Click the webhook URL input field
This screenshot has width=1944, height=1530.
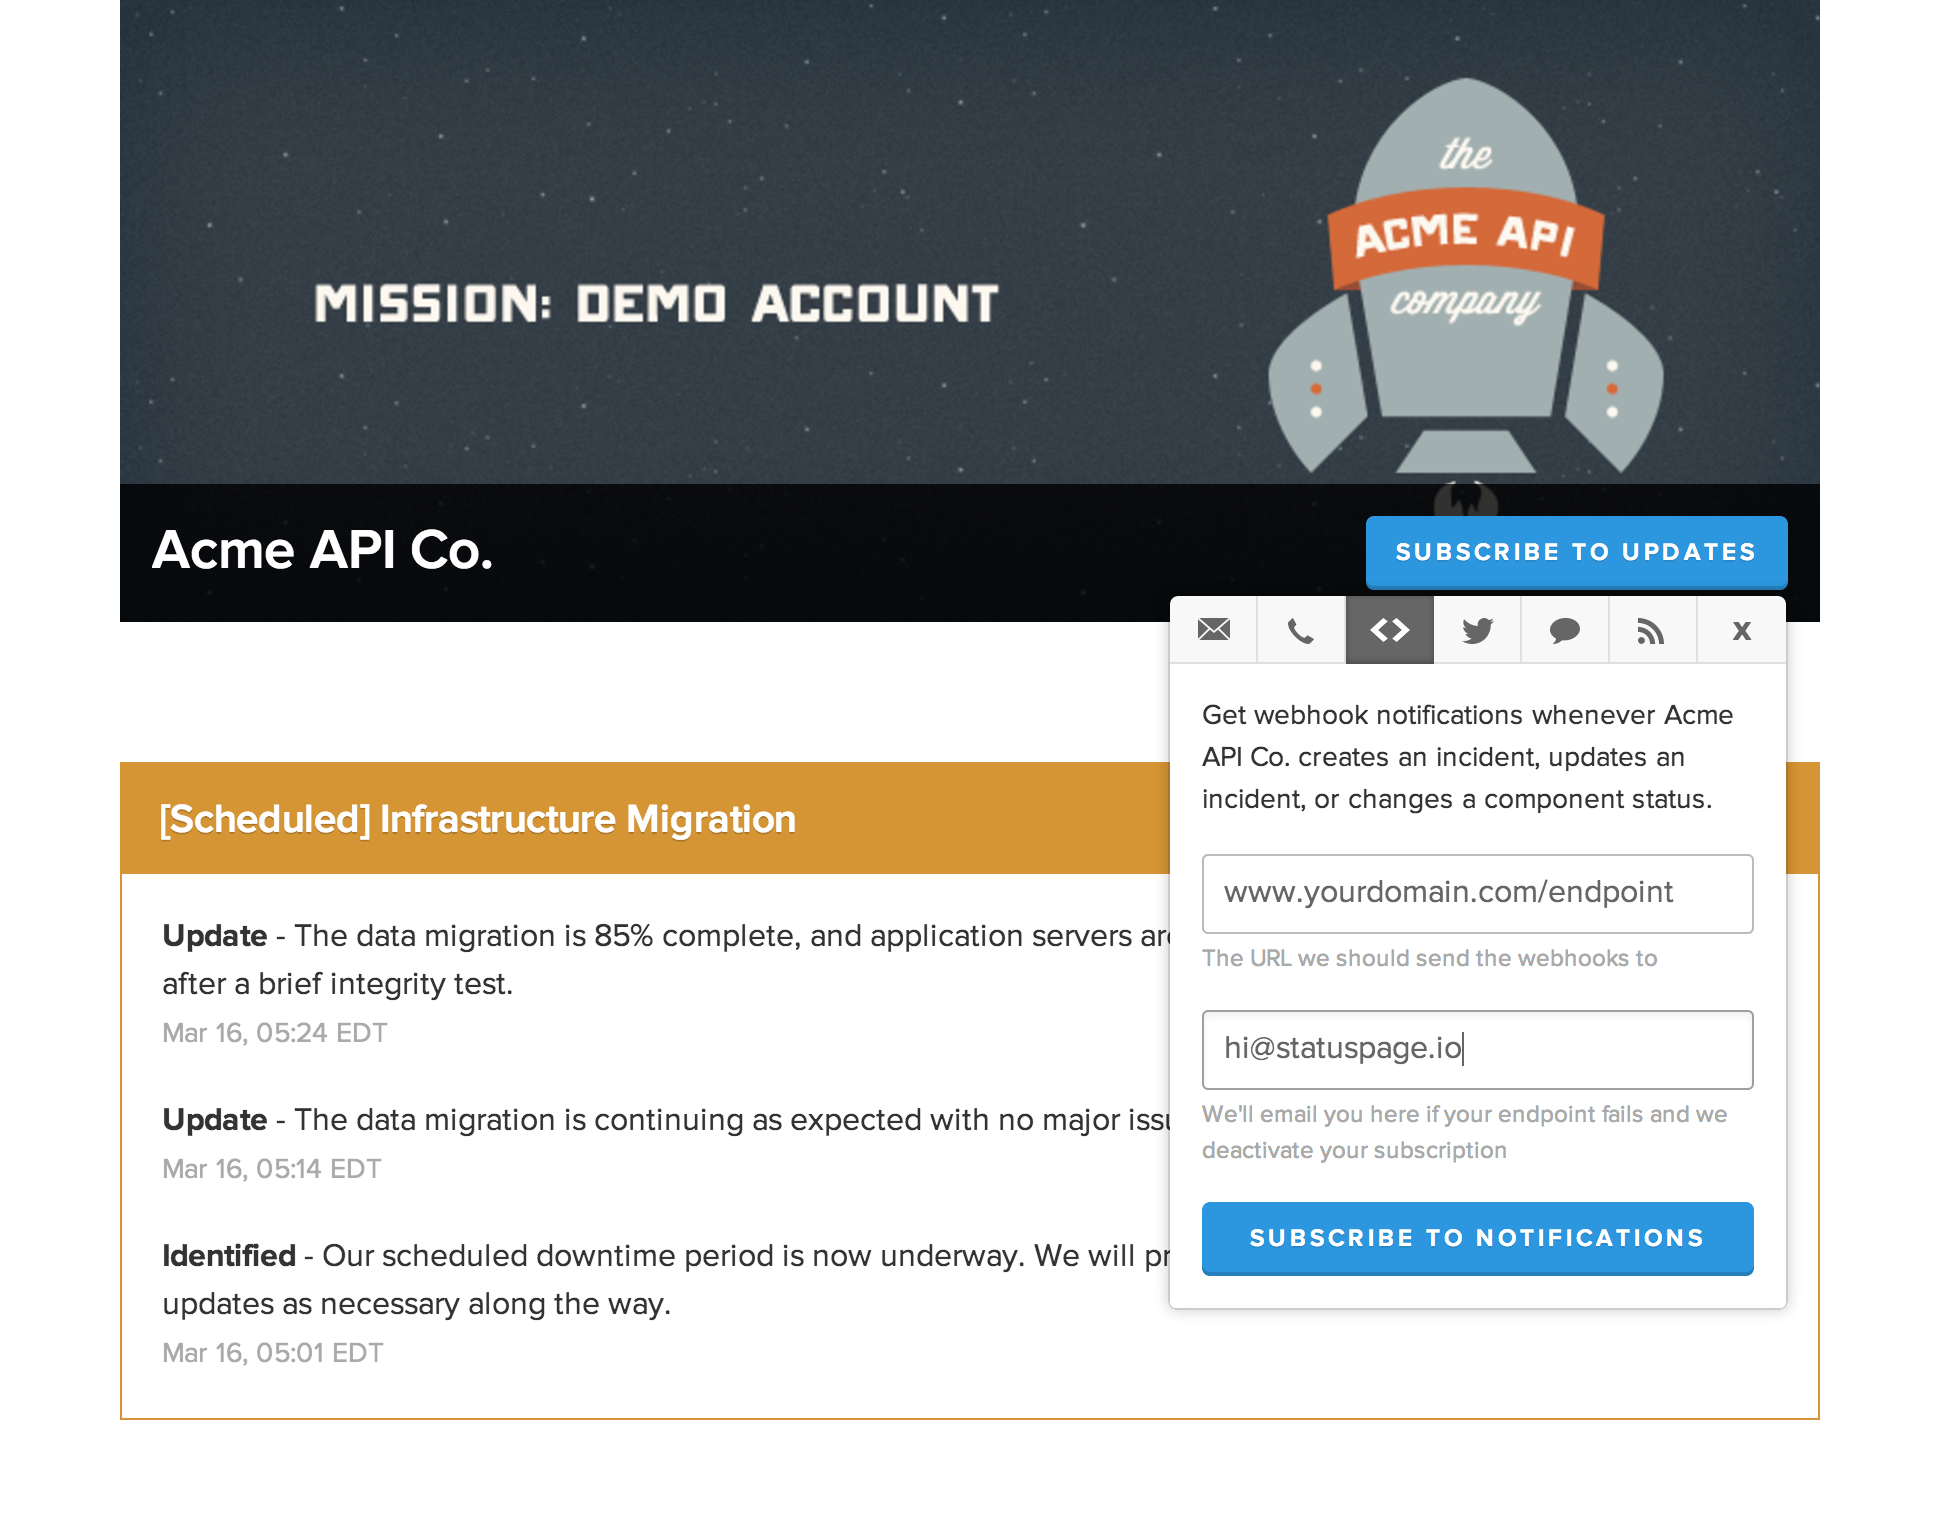(1477, 891)
